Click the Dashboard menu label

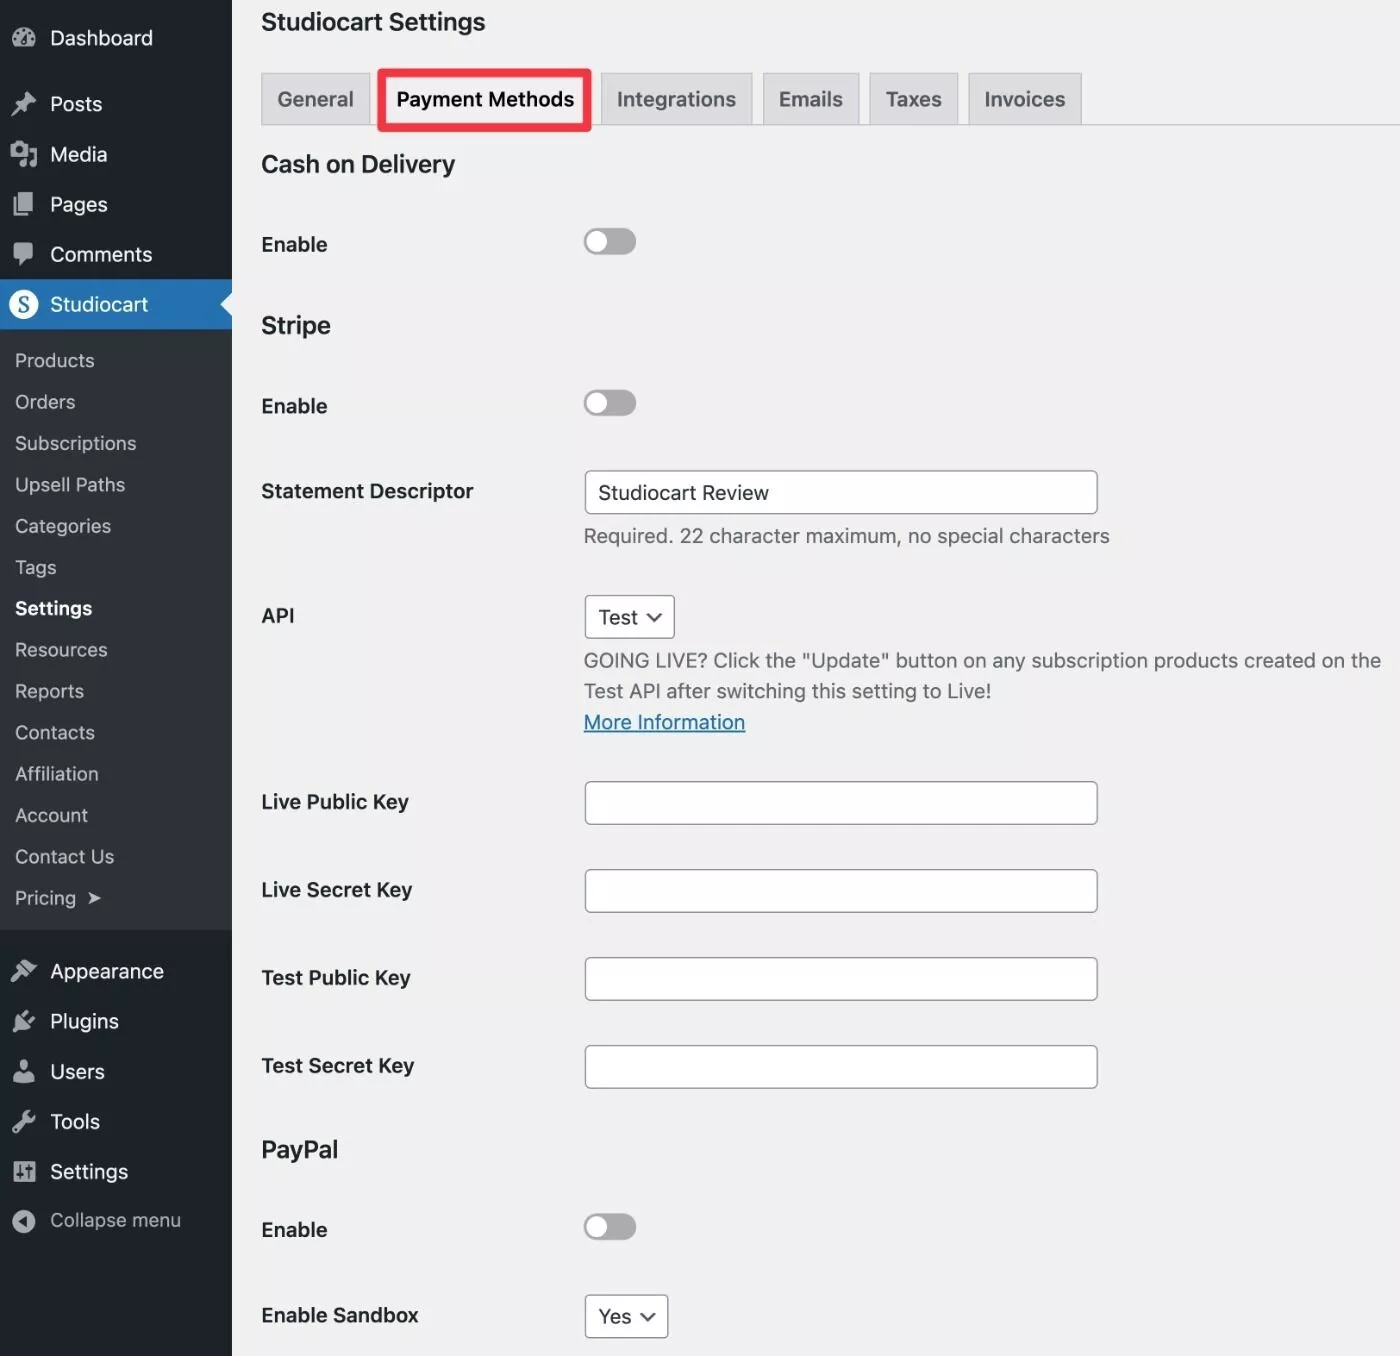(102, 38)
